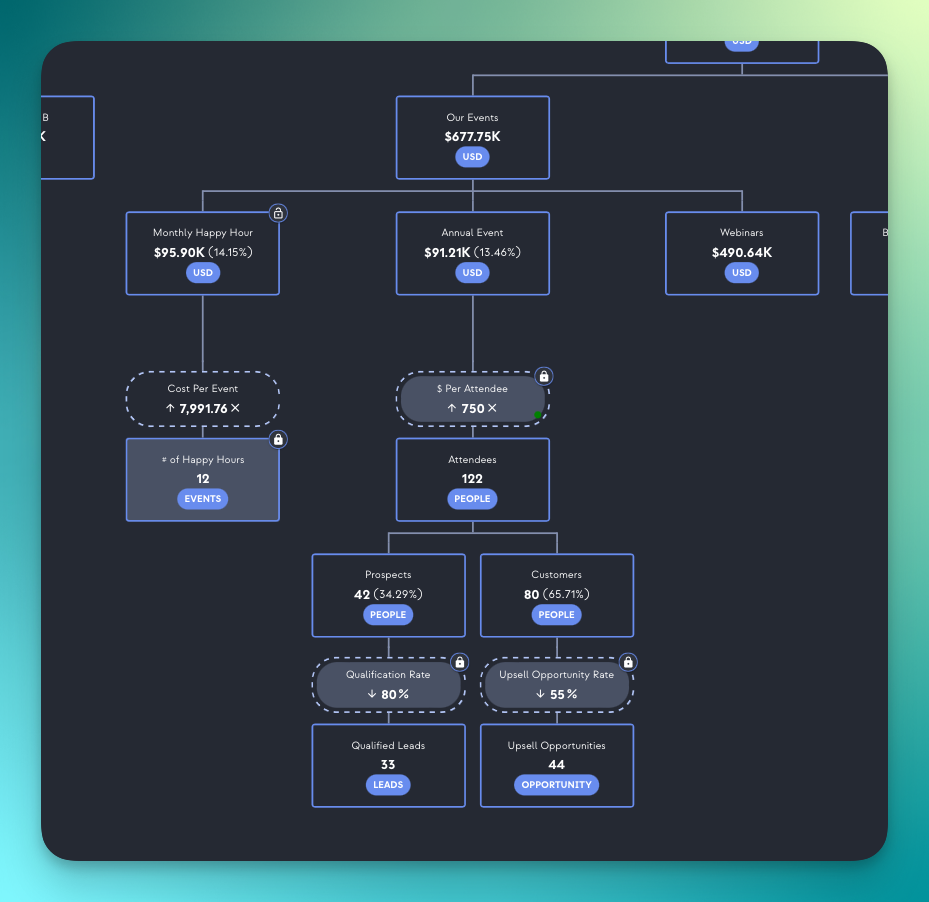Click the $490.64K value
The width and height of the screenshot is (929, 902).
point(742,252)
